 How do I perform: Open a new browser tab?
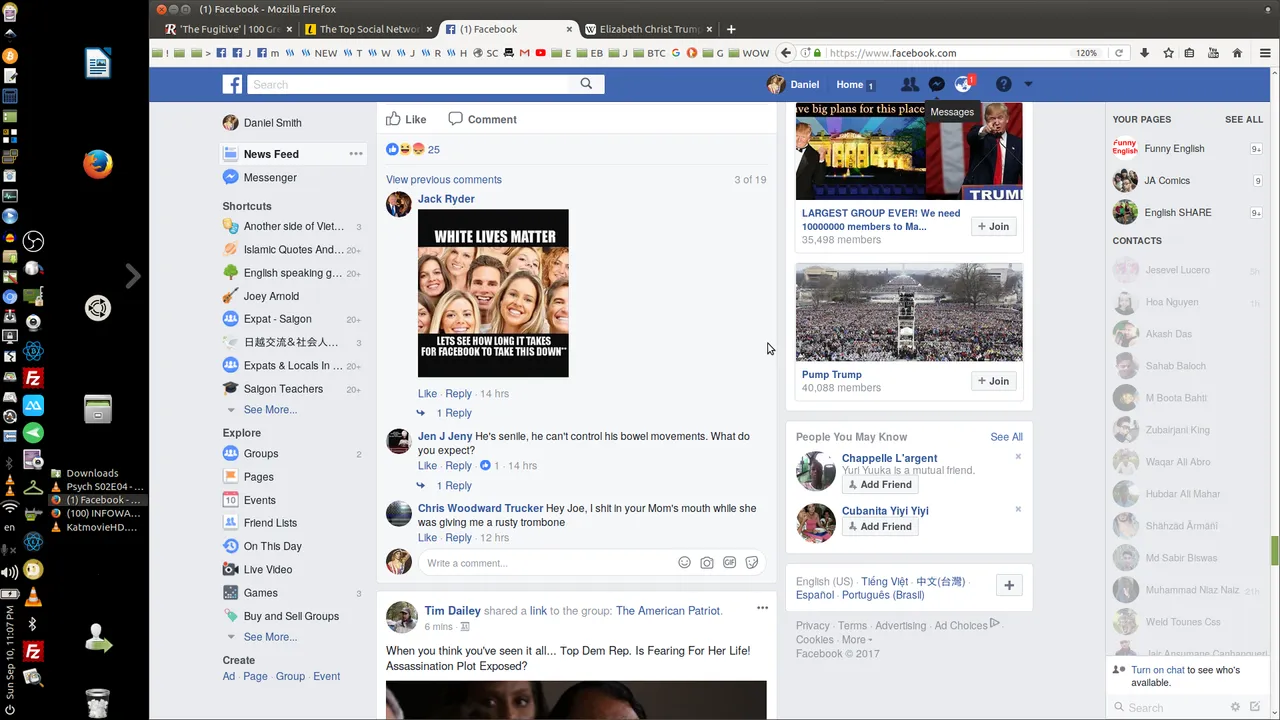[731, 29]
